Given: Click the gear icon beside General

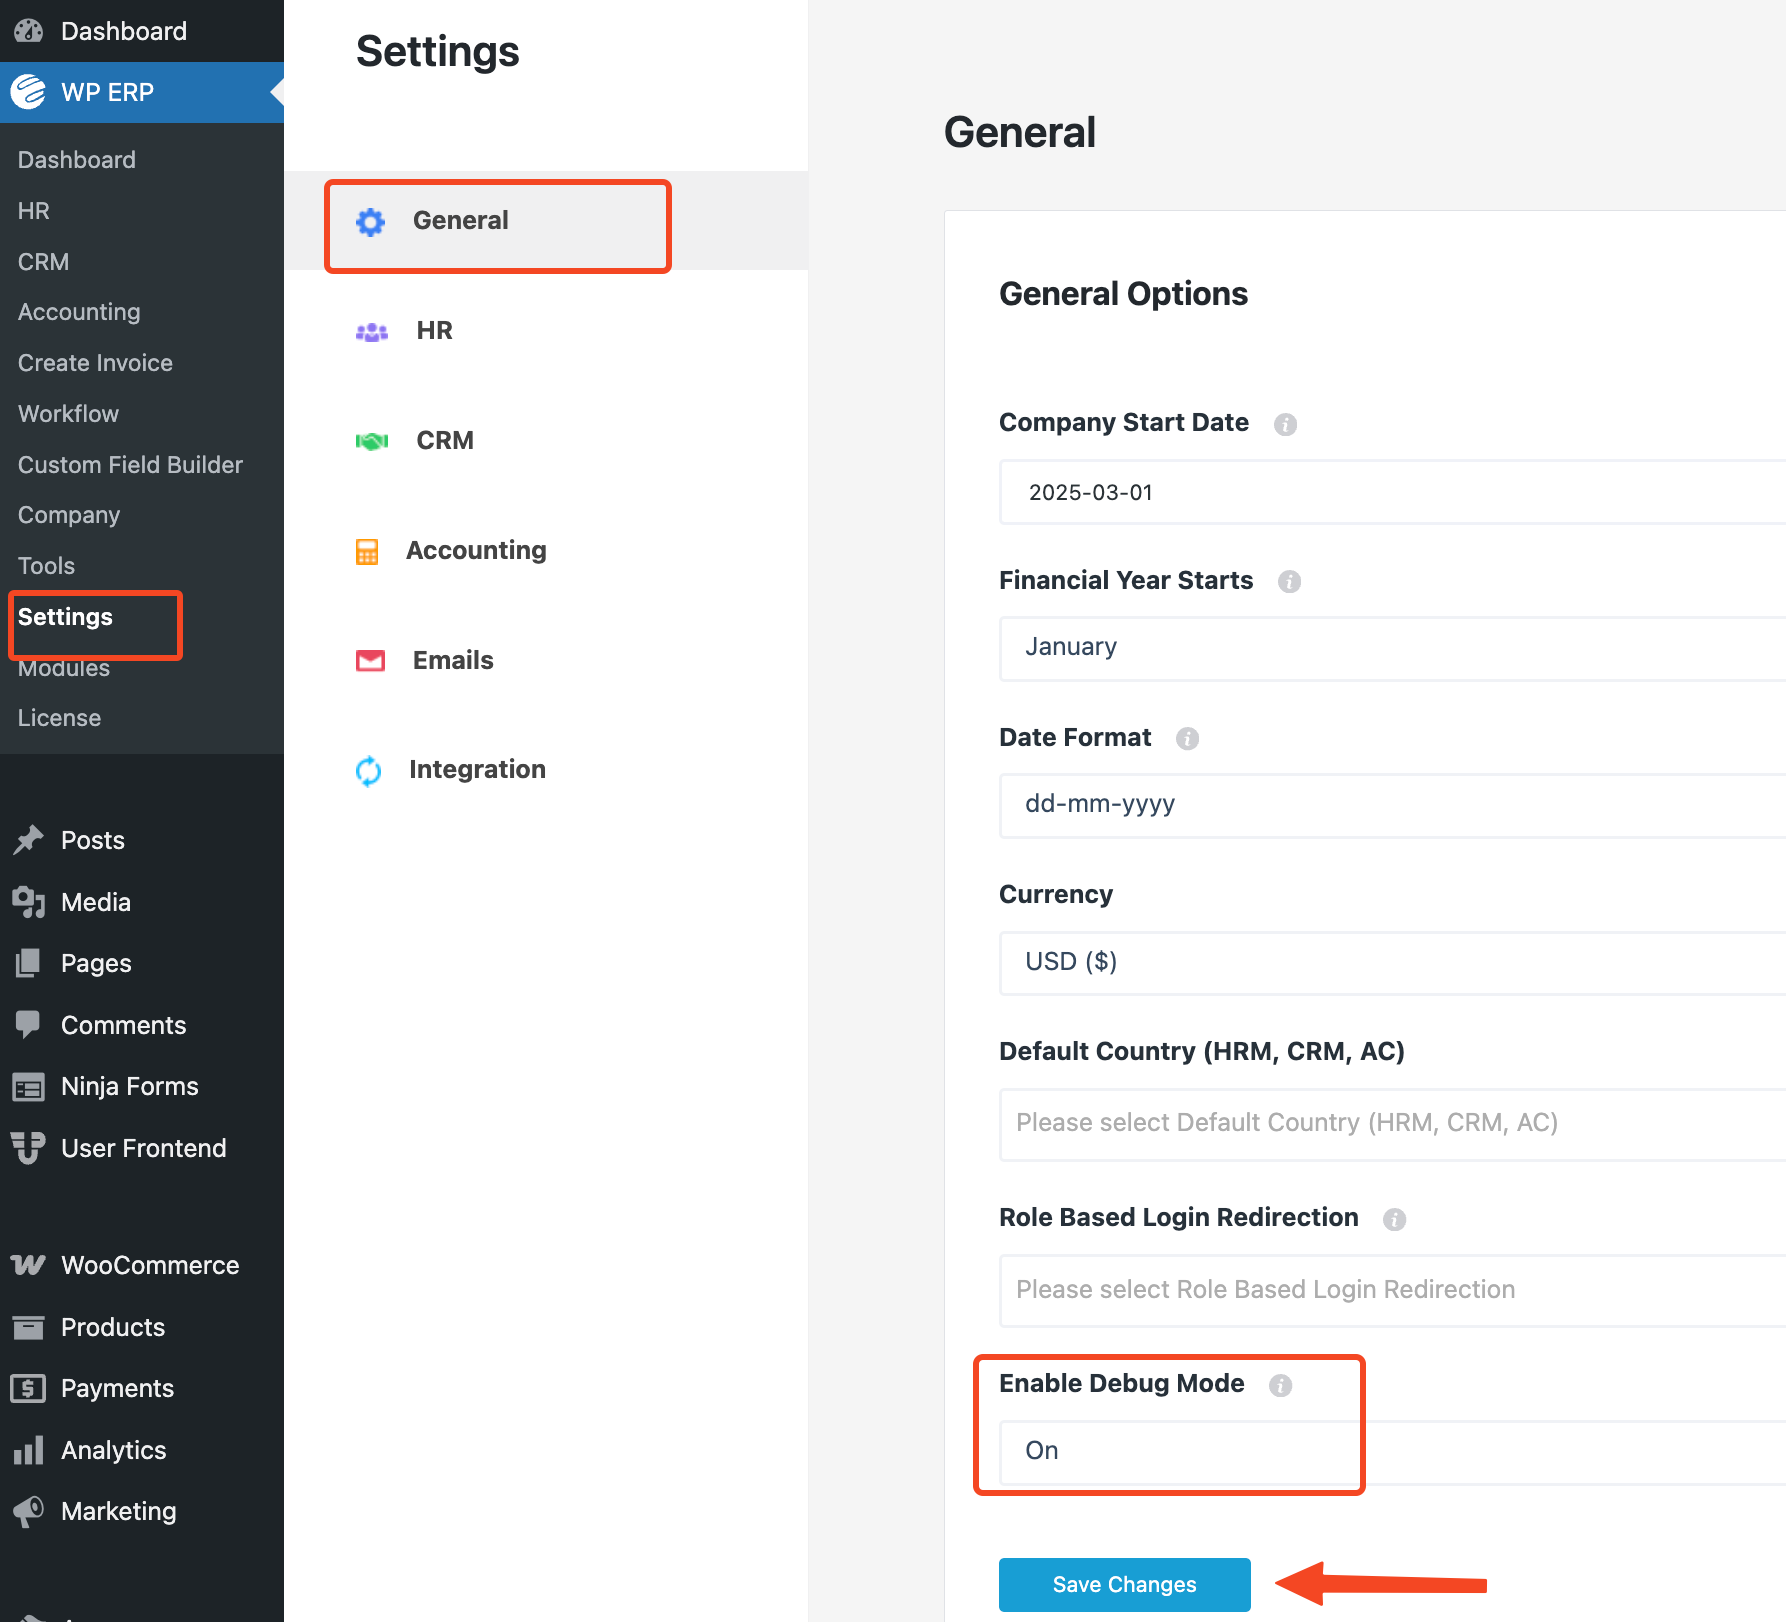Looking at the screenshot, I should coord(371,221).
